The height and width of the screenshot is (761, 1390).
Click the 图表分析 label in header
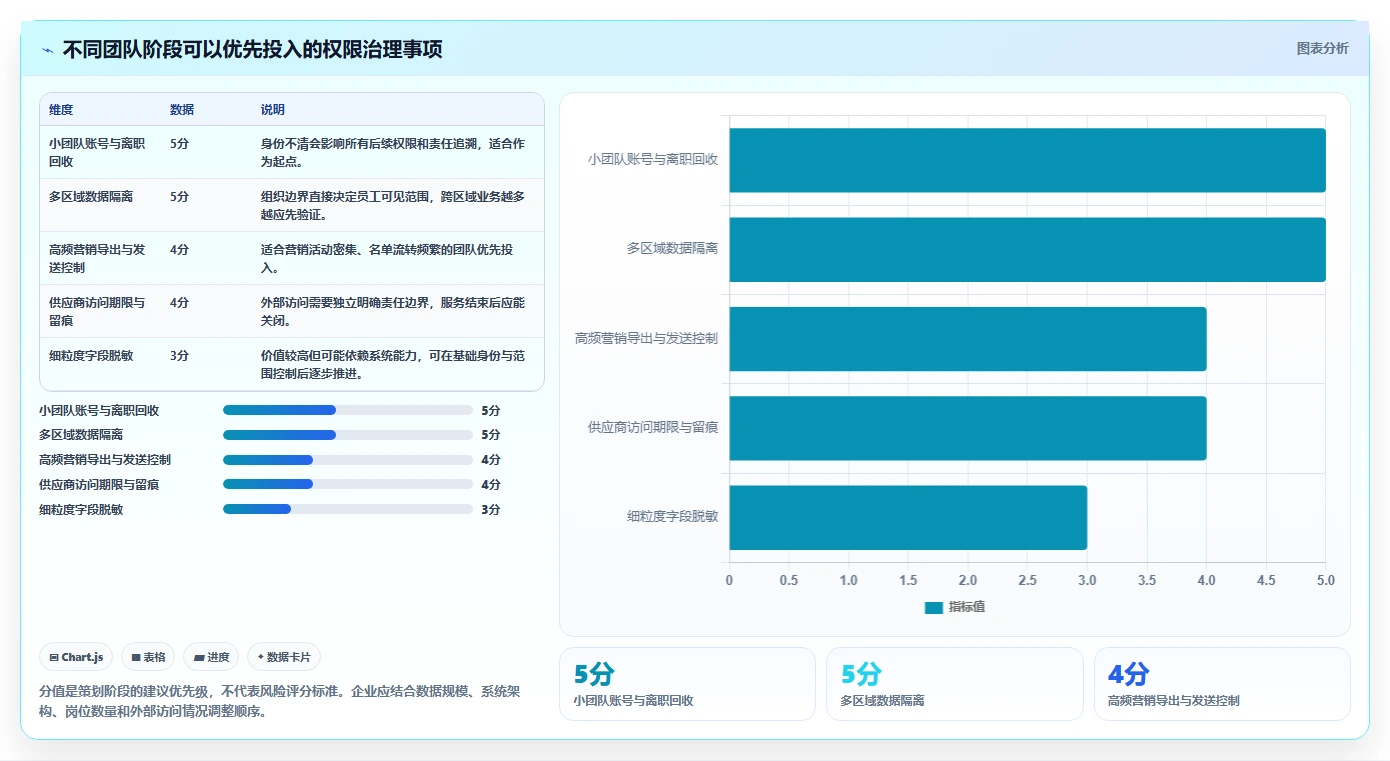point(1322,48)
